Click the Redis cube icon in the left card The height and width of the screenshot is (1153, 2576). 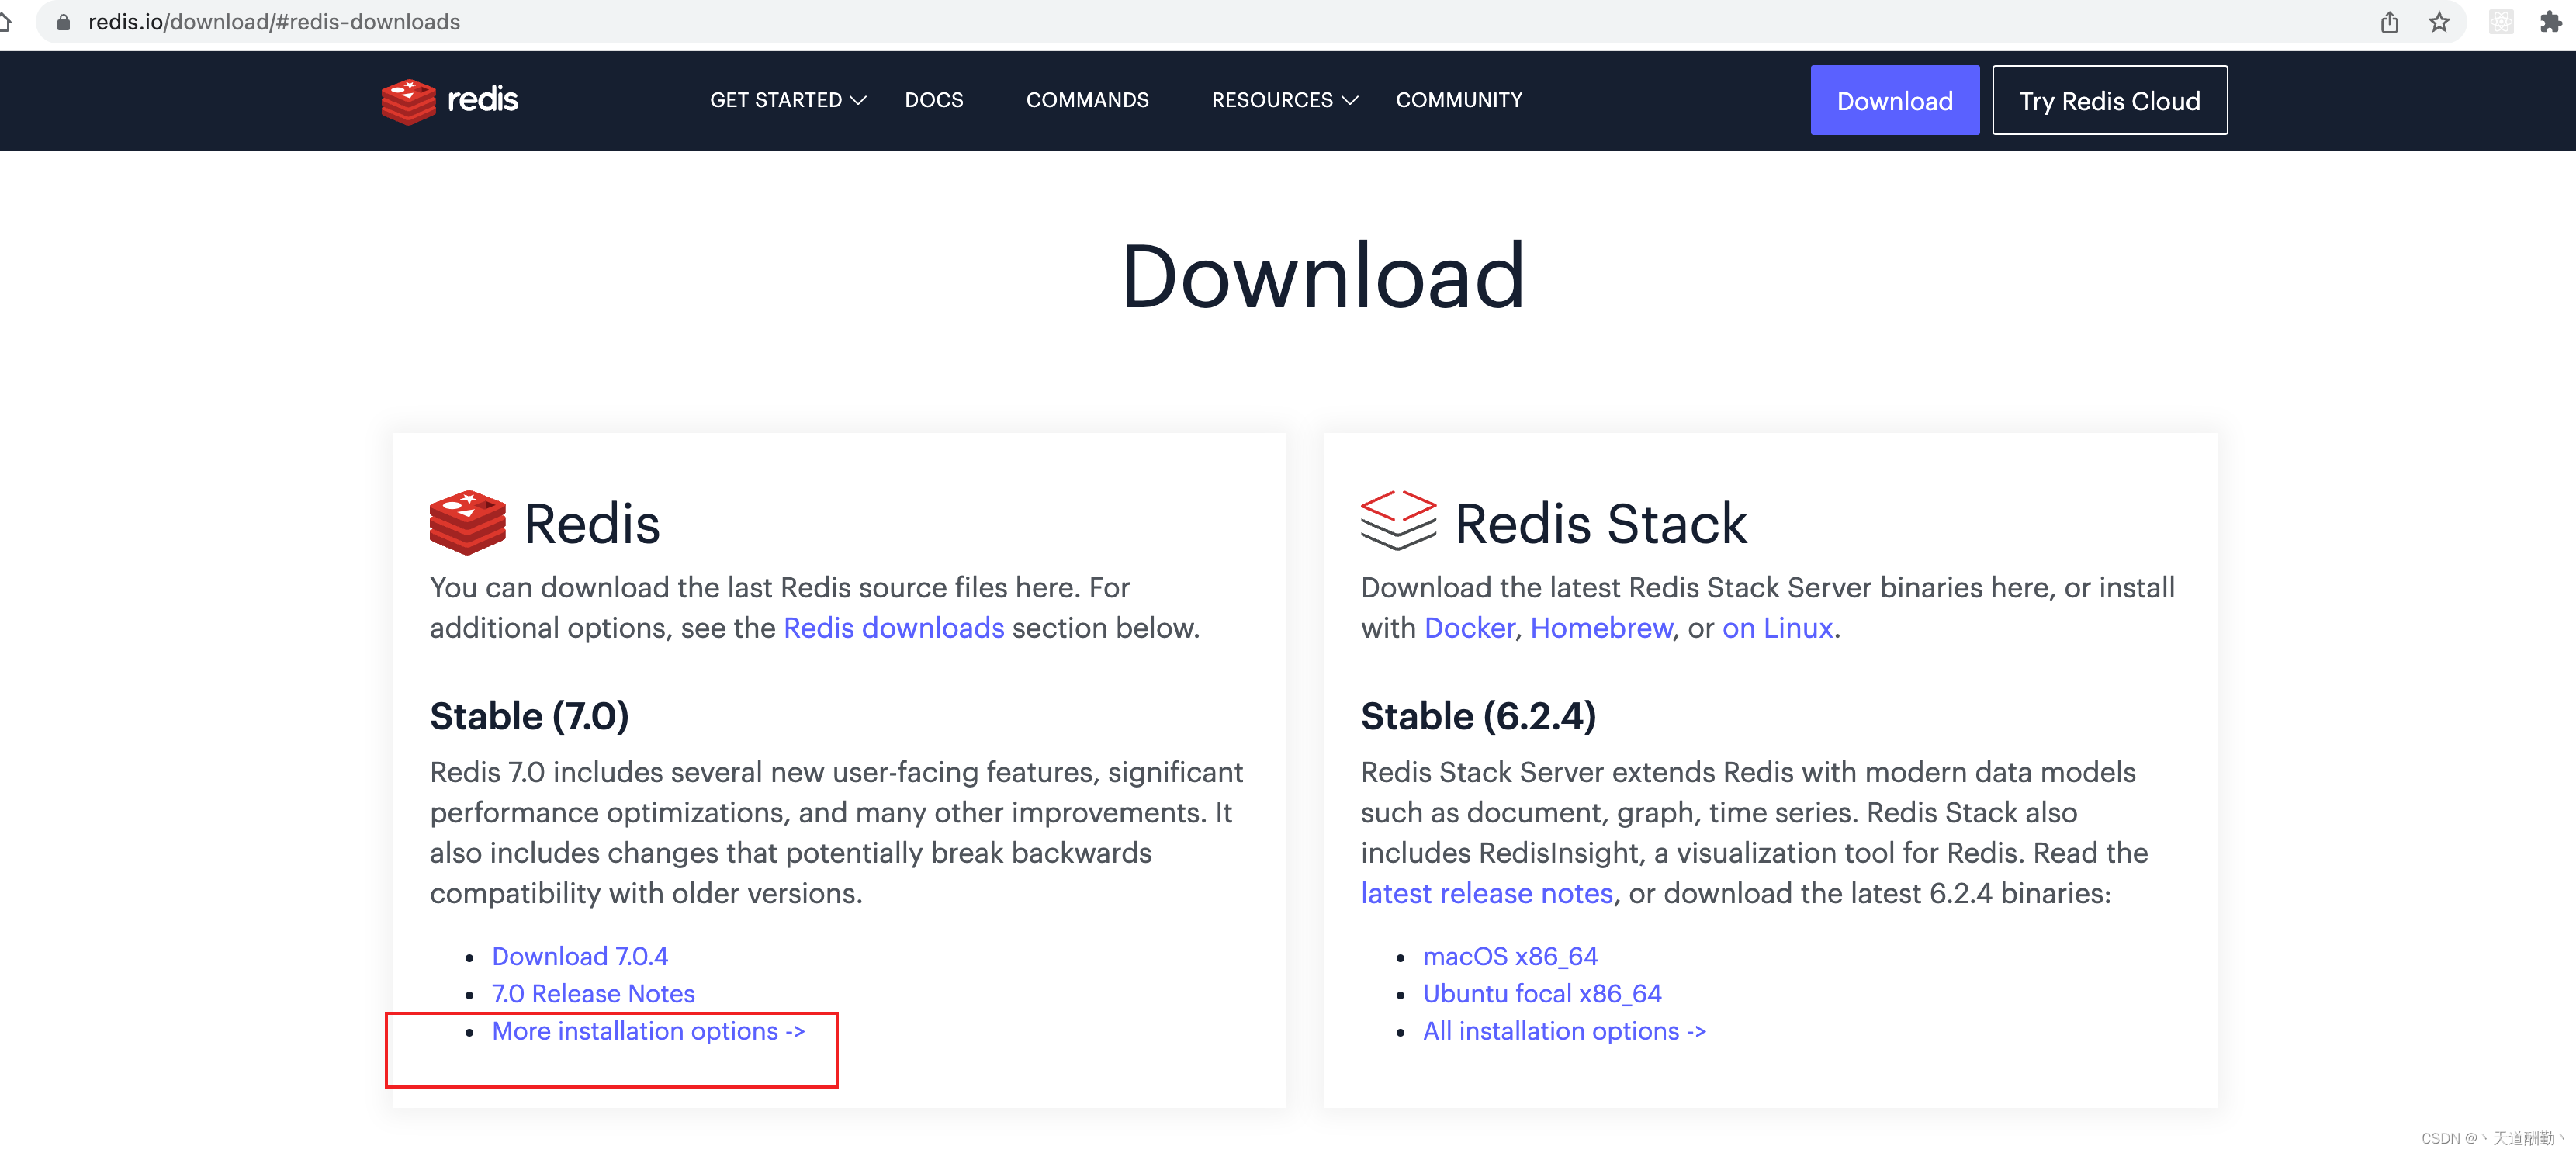coord(466,522)
